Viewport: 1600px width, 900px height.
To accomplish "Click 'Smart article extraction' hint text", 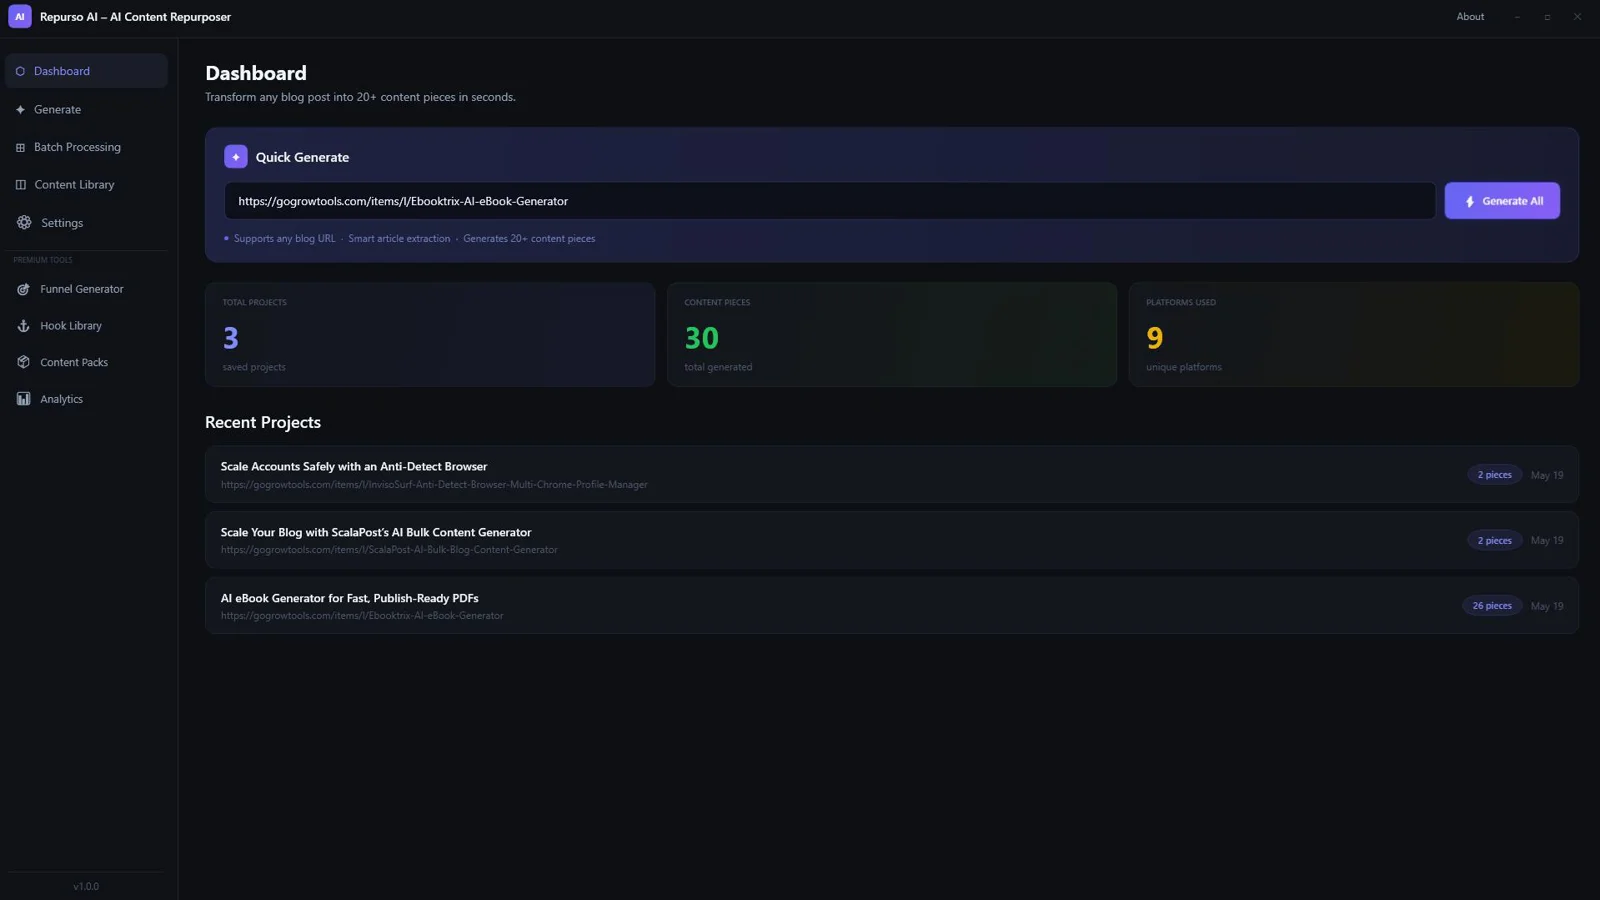I will click(x=399, y=239).
